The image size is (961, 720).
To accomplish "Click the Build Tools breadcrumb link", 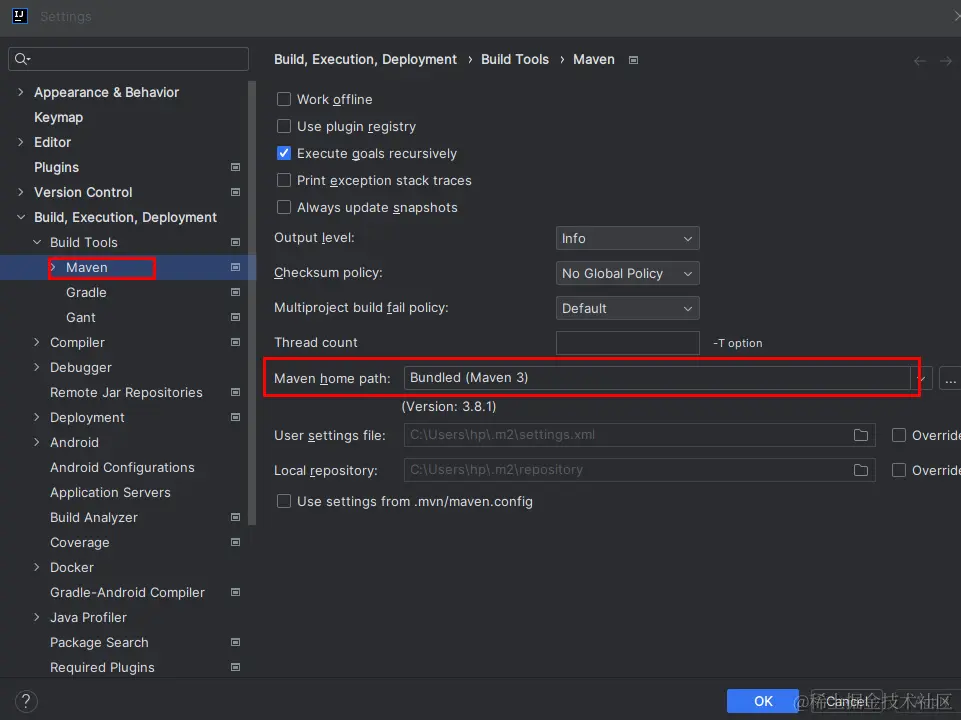I will (514, 60).
